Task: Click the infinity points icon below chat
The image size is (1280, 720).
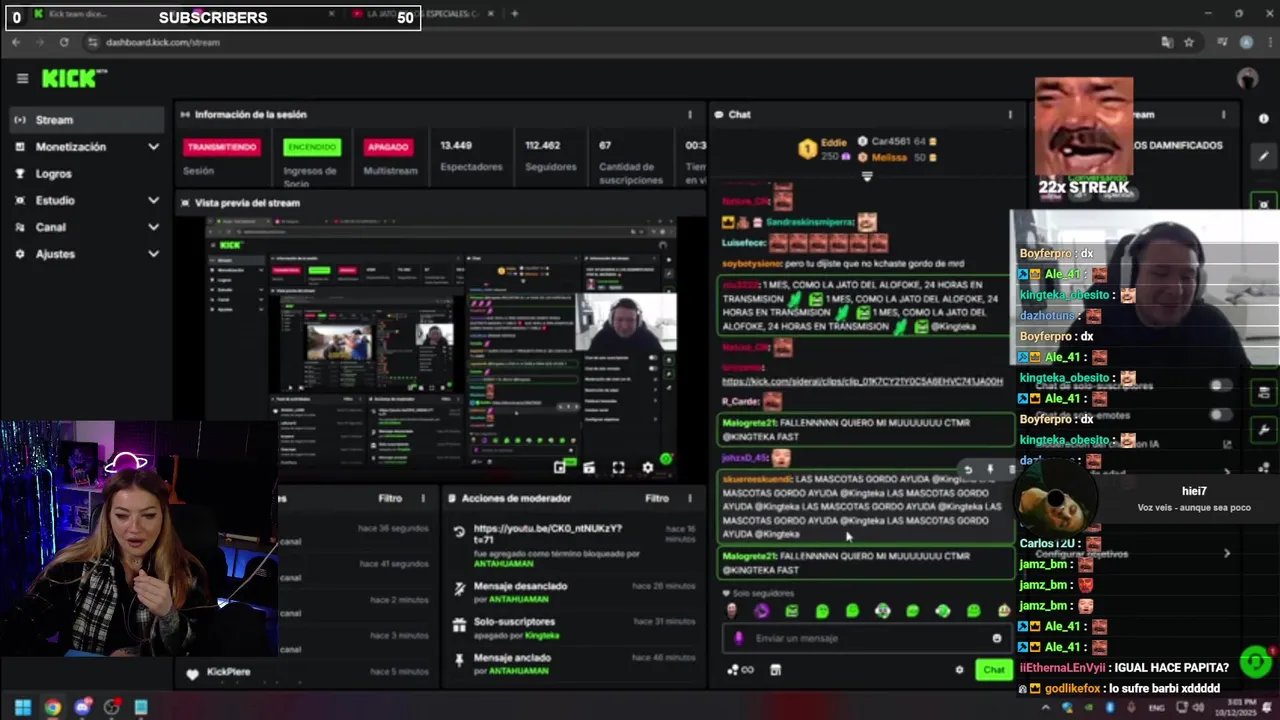Action: tap(741, 670)
